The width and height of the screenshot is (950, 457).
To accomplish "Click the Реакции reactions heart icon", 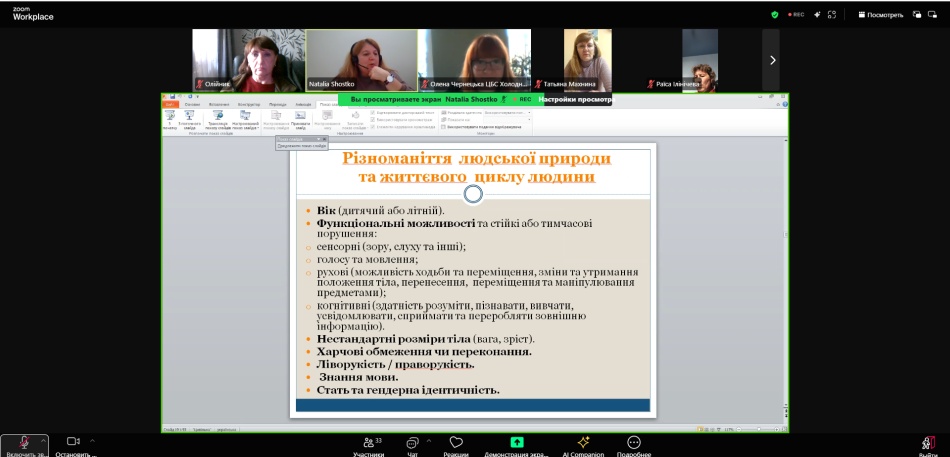I will (x=456, y=442).
